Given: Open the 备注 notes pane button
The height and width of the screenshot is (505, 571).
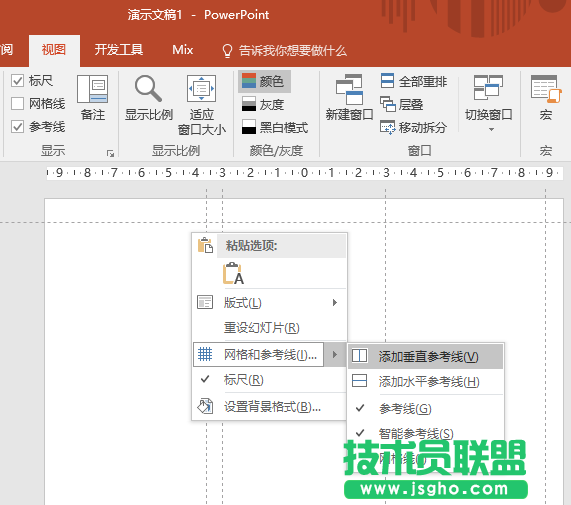Looking at the screenshot, I should click(92, 98).
